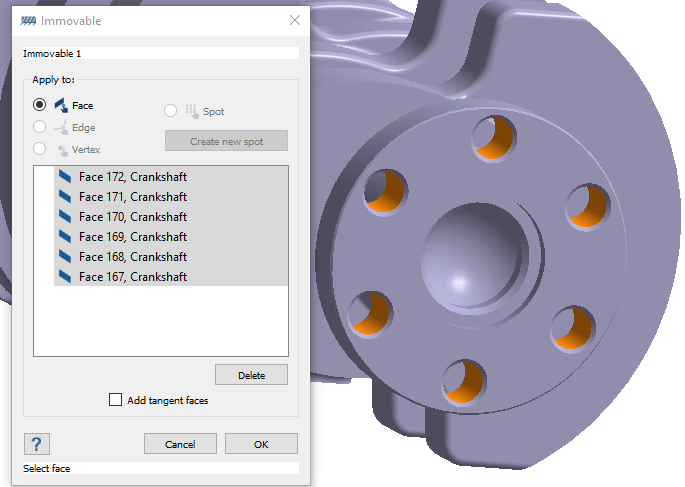Click the striped icon beside Face 167
Screen dimensions: 685x487
65,276
